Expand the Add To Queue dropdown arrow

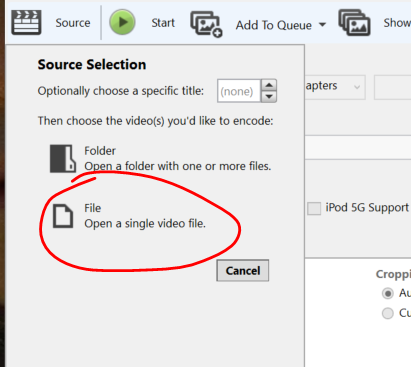pyautogui.click(x=322, y=25)
